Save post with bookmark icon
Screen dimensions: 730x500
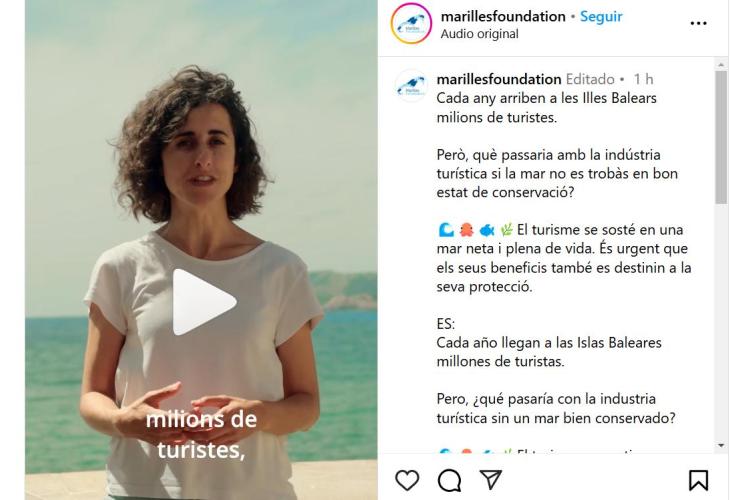[698, 480]
